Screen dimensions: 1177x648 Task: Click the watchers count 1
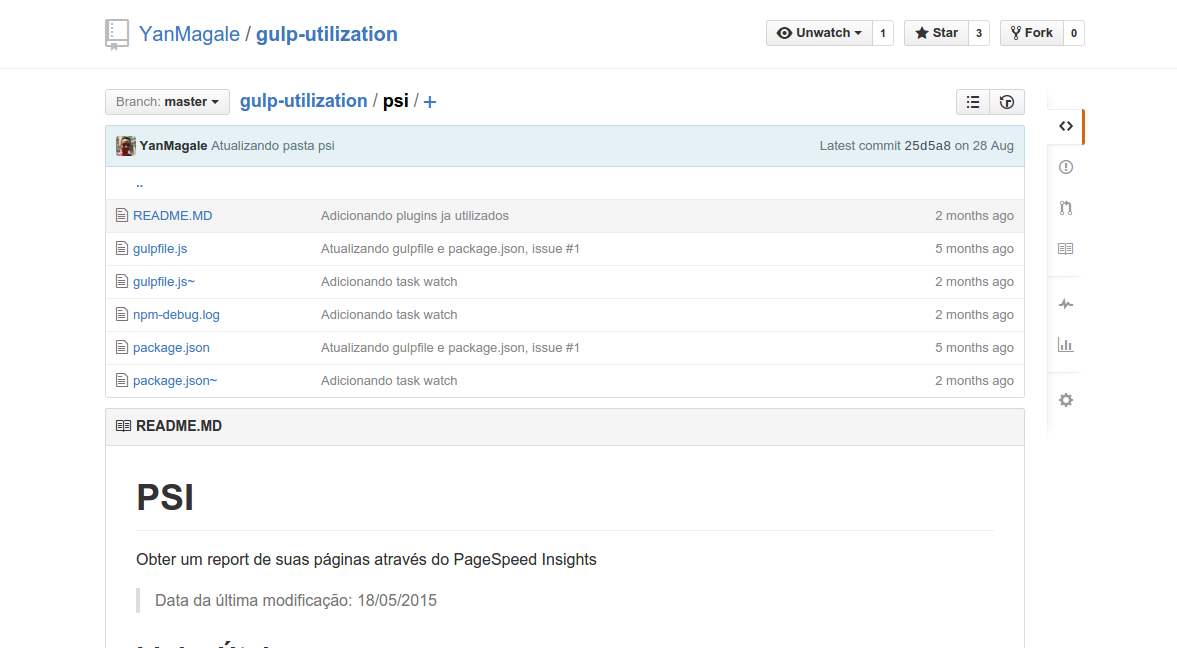click(883, 33)
